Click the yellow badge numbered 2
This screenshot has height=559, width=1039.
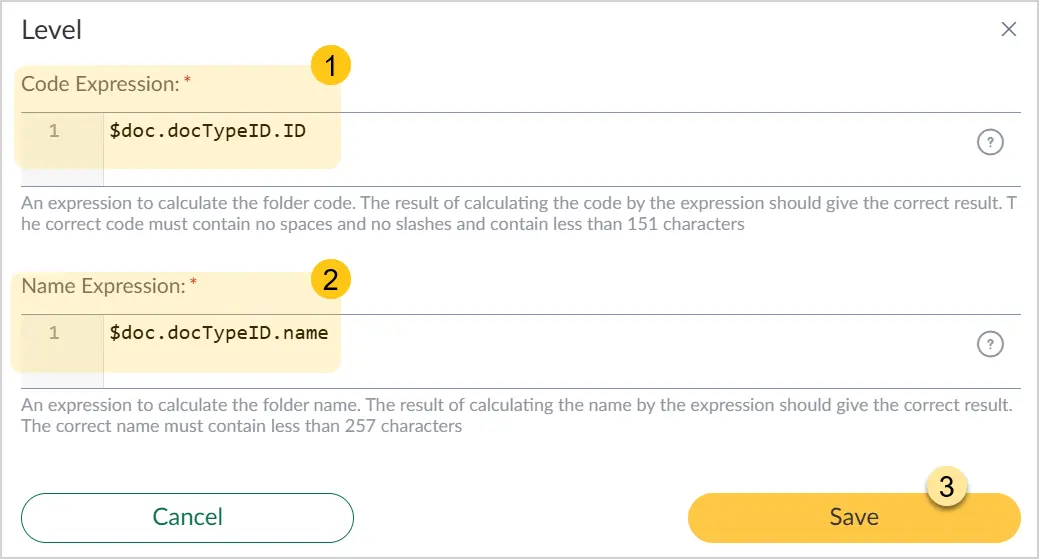[x=331, y=279]
